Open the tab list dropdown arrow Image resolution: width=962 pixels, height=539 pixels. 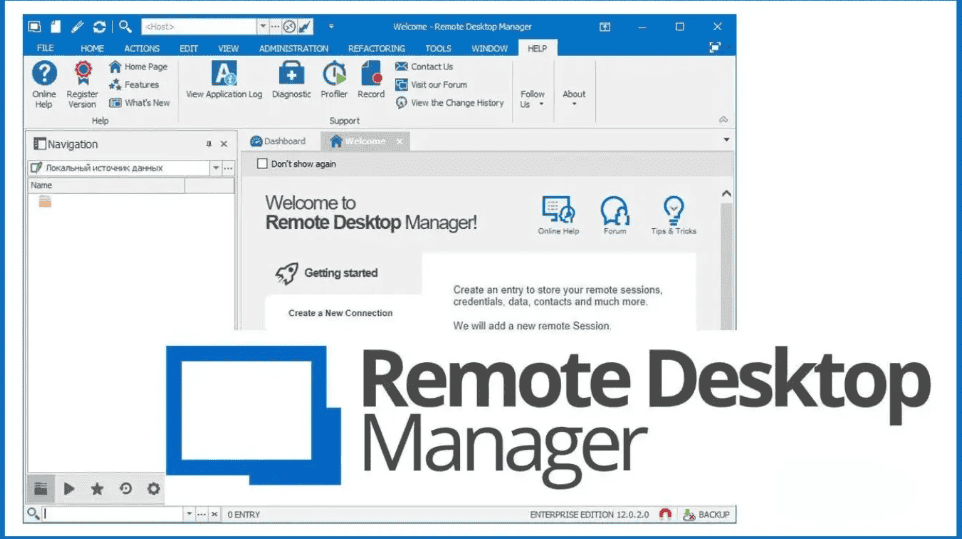tap(726, 140)
